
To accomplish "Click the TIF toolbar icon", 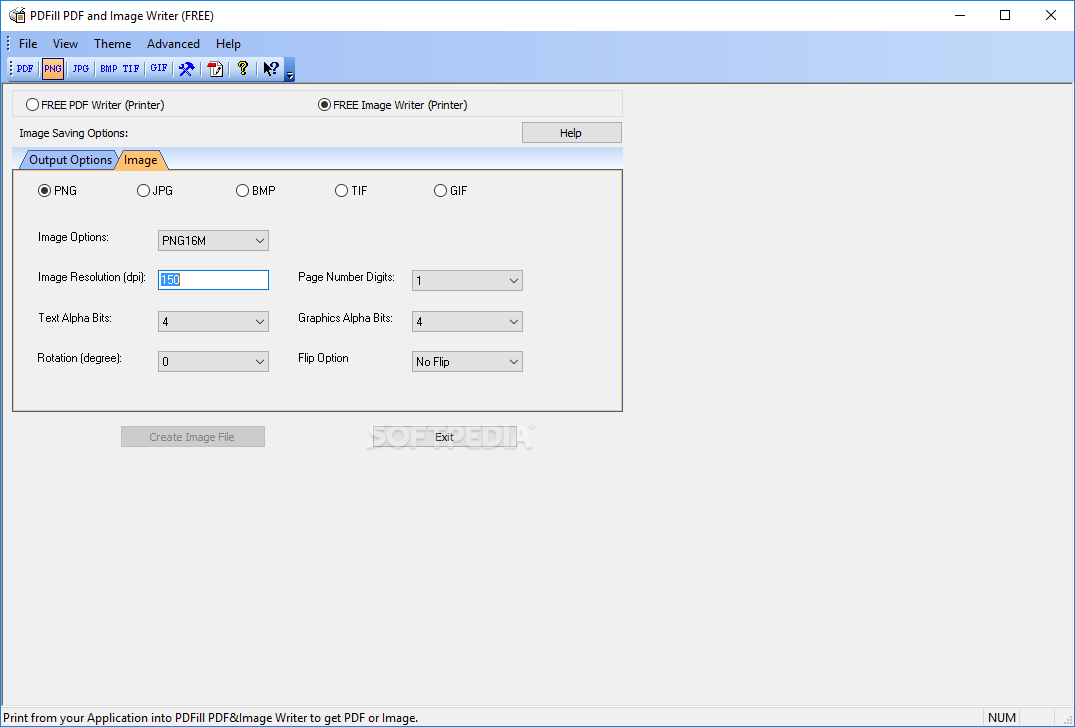I will tap(131, 69).
